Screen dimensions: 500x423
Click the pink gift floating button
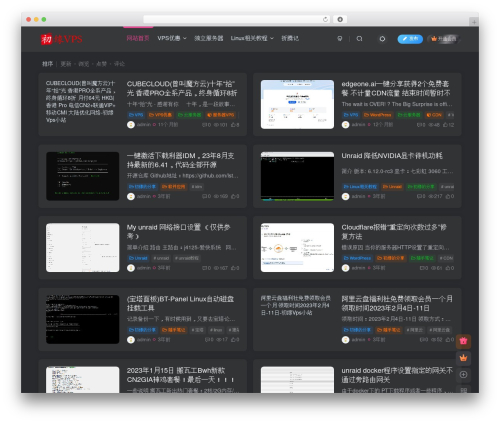click(x=463, y=341)
